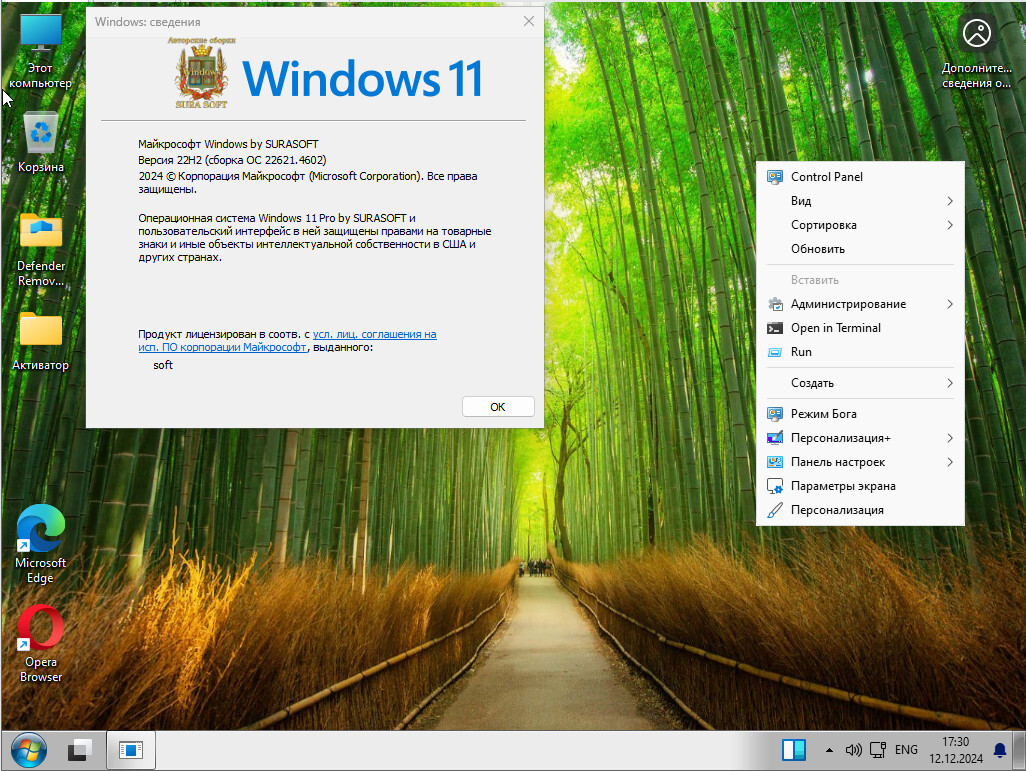Select the Корзина recycle bin icon
Viewport: 1026px width, 771px height.
(x=41, y=142)
